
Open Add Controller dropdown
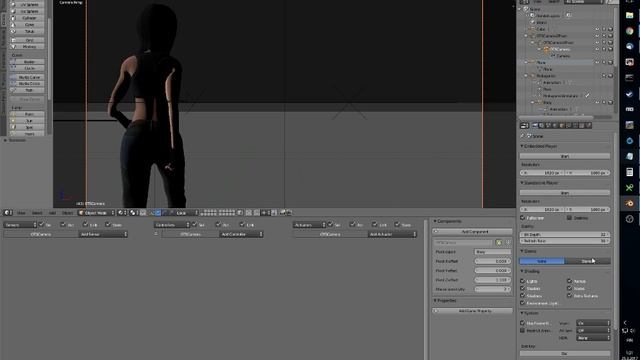241,234
